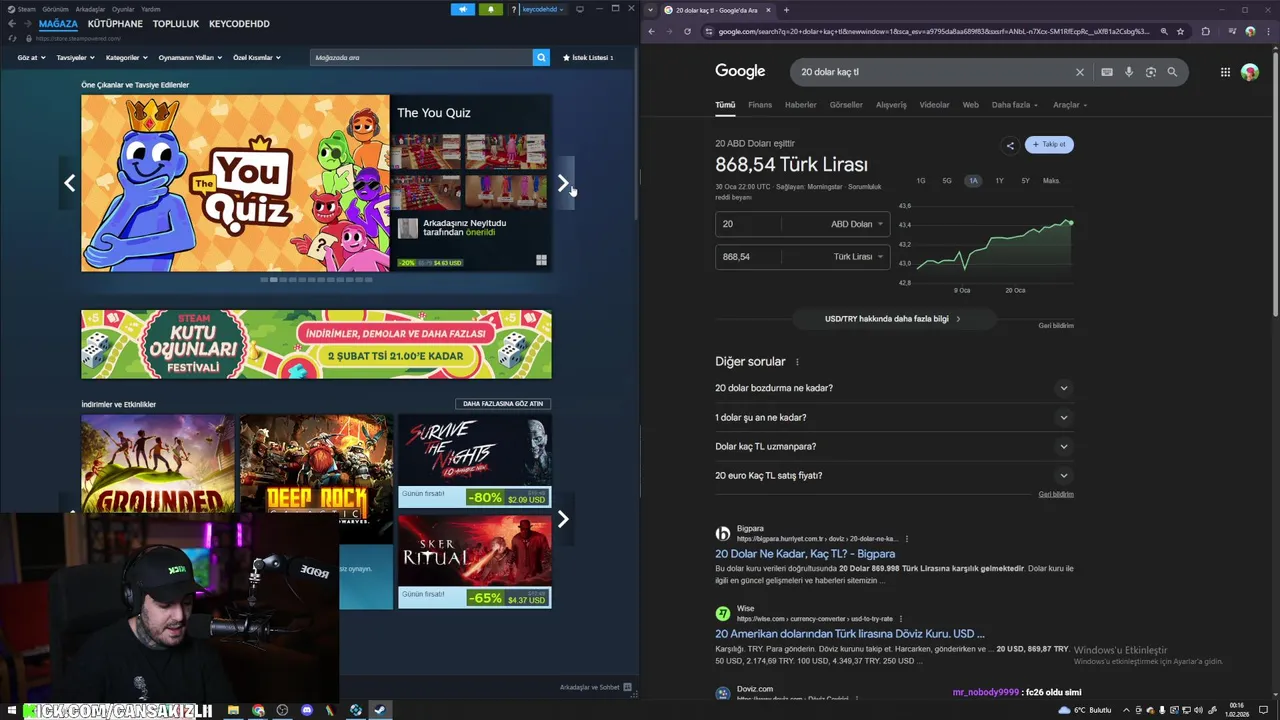Go back in the Chrome browser
1280x720 pixels.
click(x=652, y=31)
